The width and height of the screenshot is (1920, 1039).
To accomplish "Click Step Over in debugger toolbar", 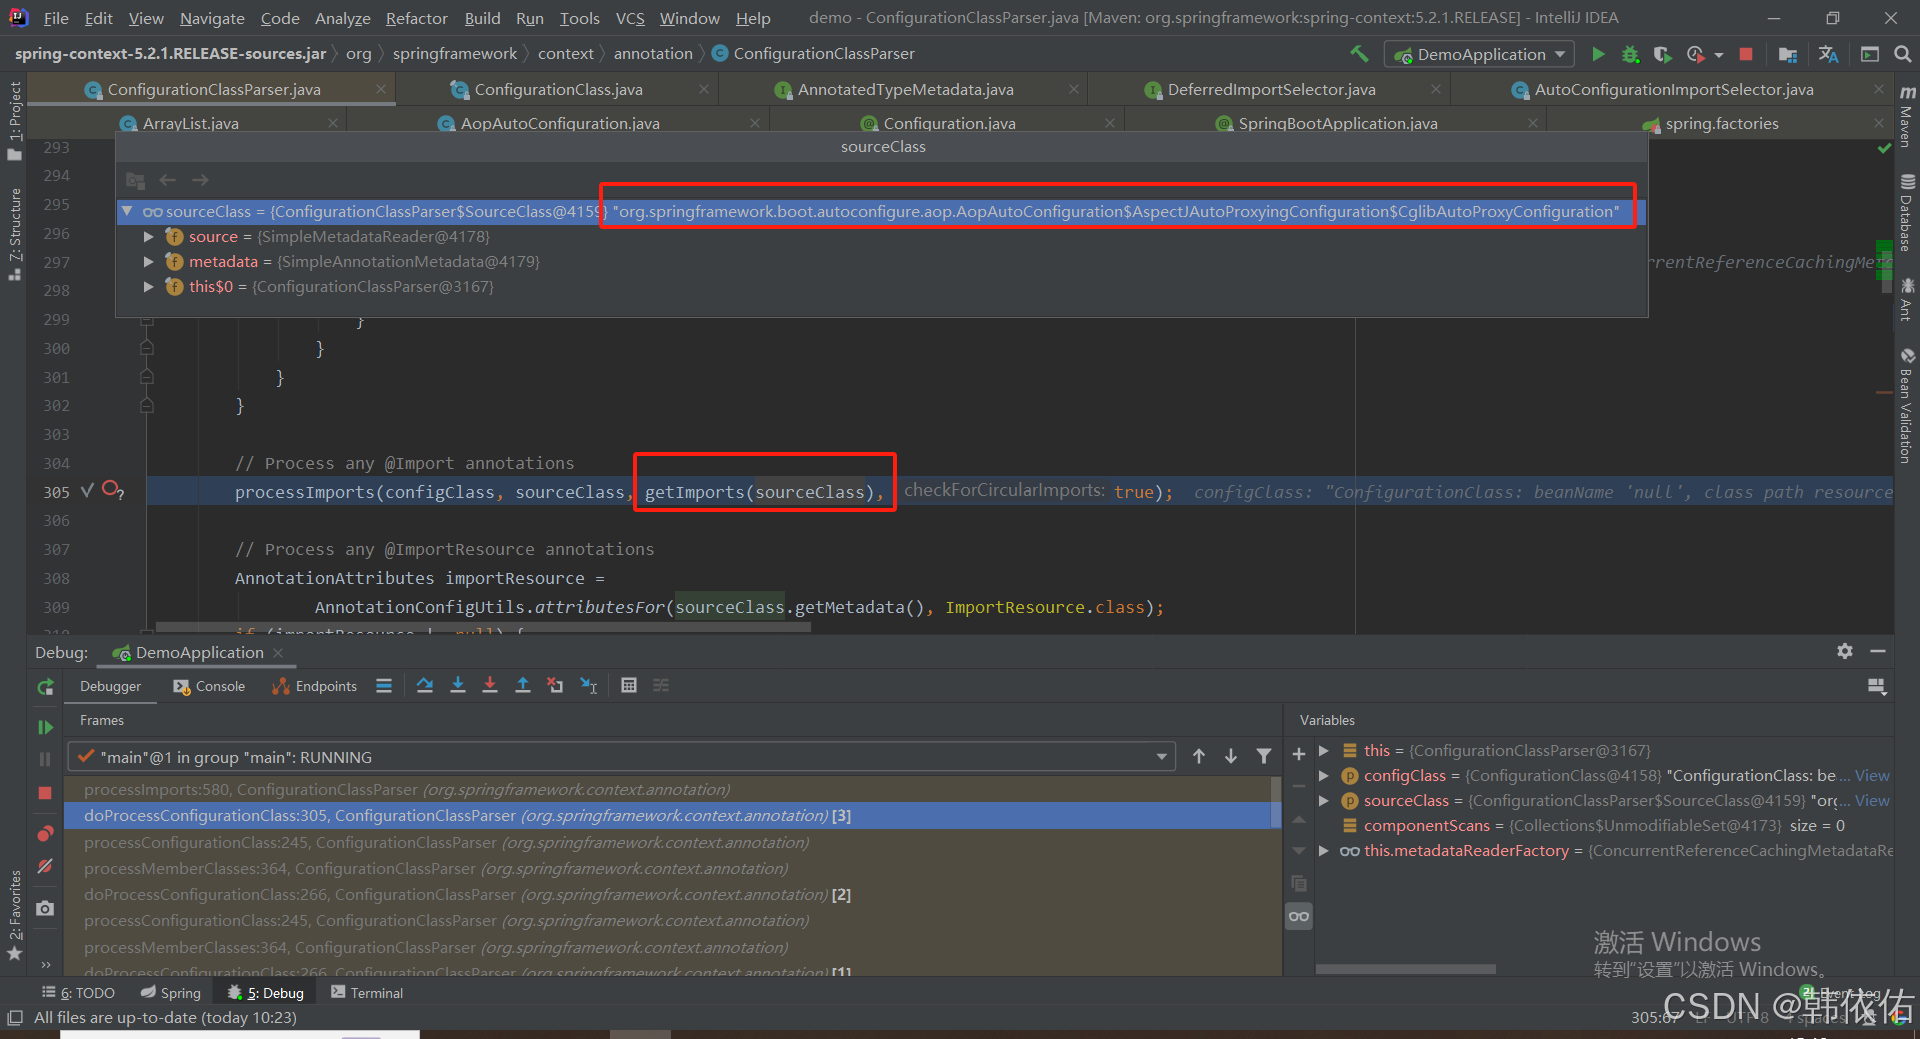I will [x=425, y=685].
